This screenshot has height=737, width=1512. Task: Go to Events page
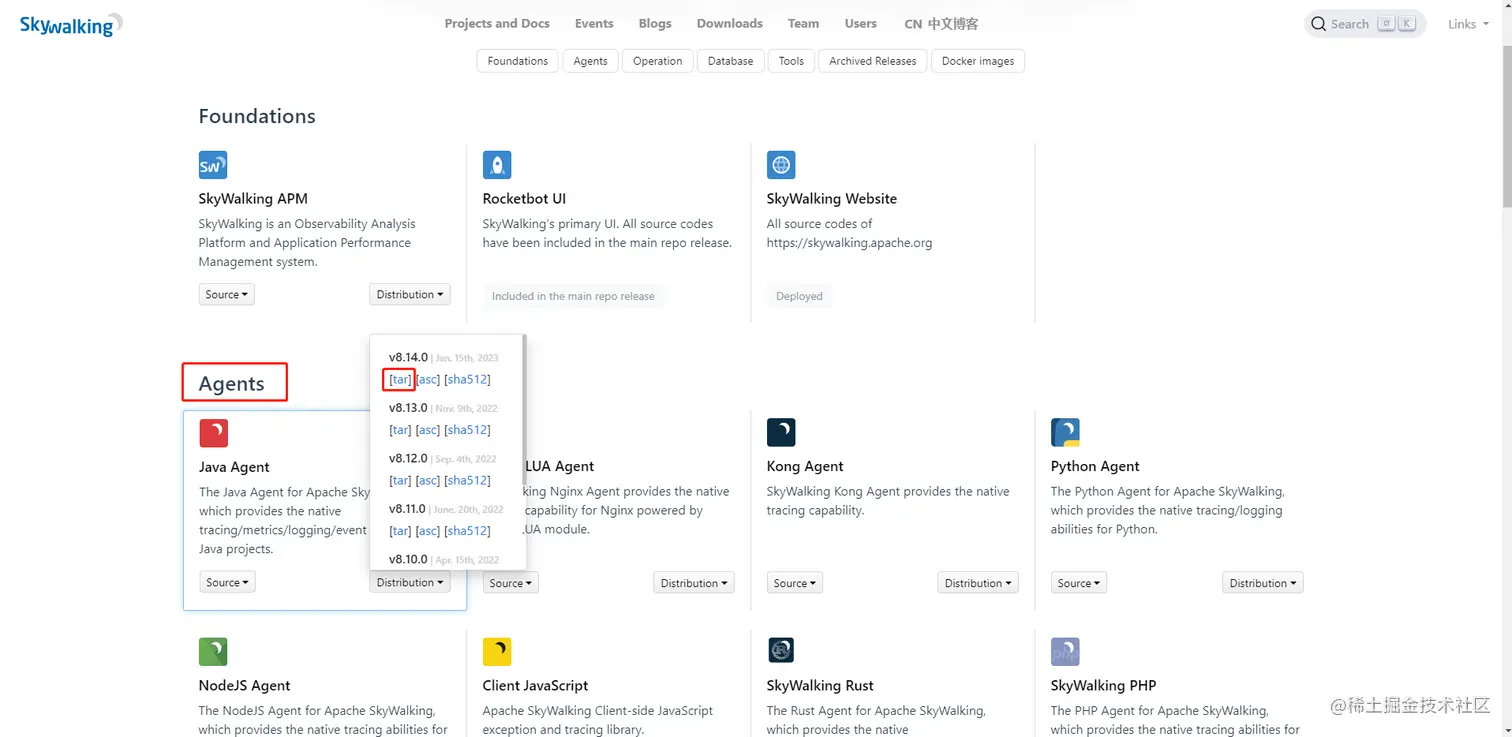pos(594,23)
